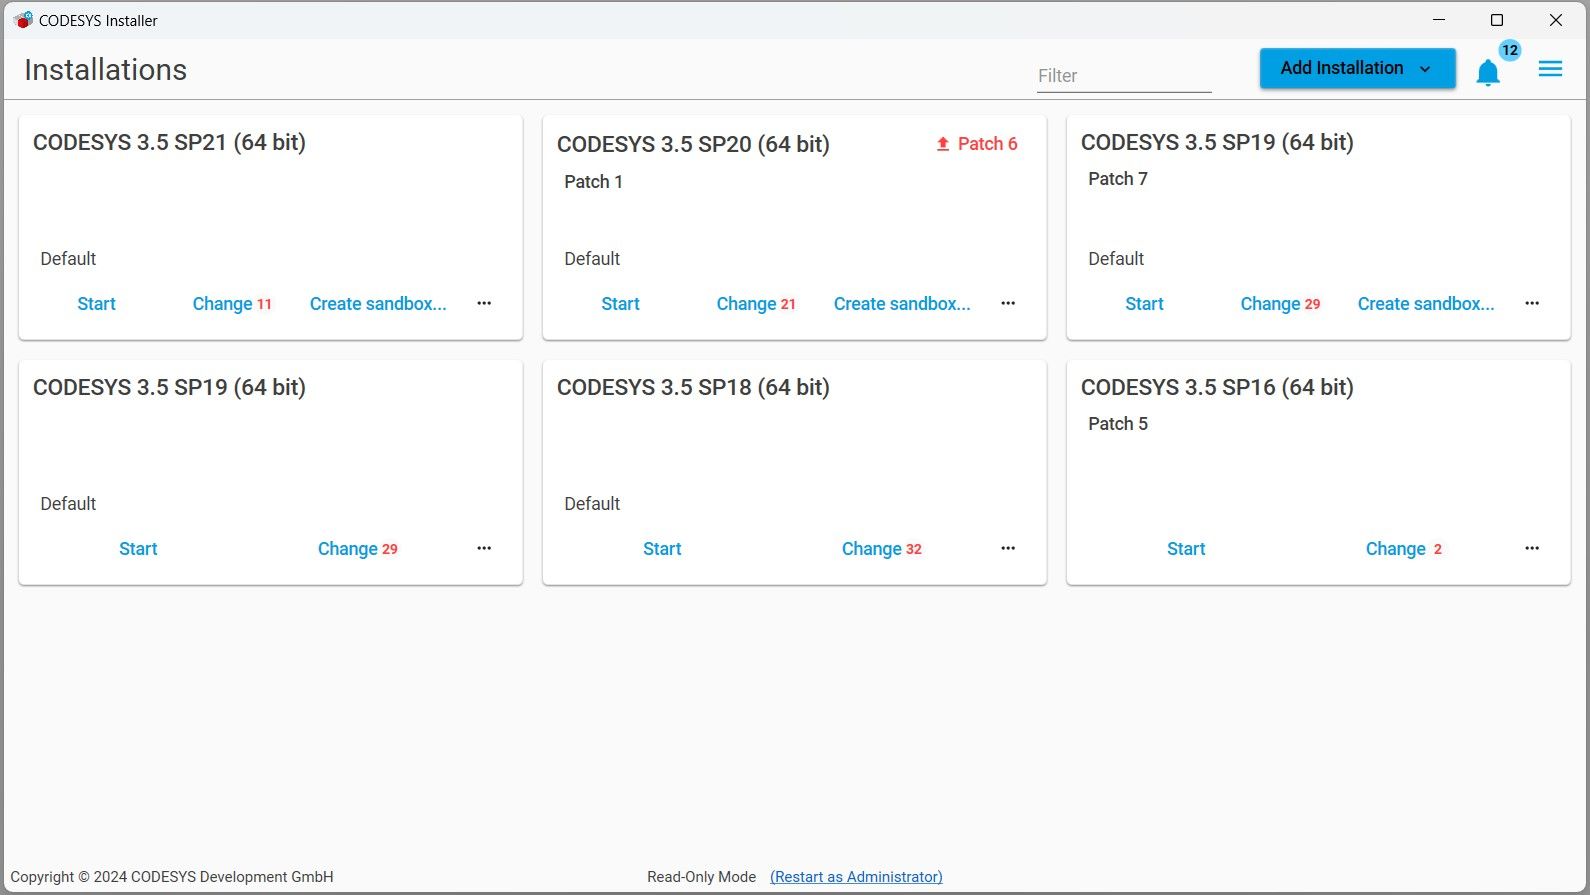Minimize the CODESYS Installer window
1590x895 pixels.
pos(1439,20)
